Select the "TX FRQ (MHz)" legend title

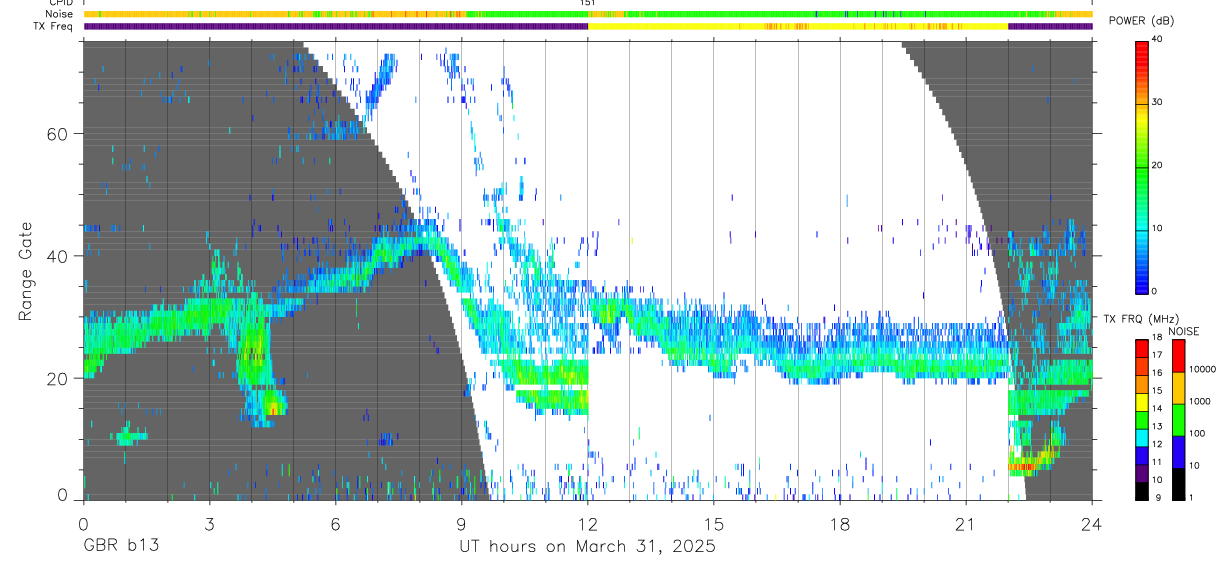[x=1140, y=319]
